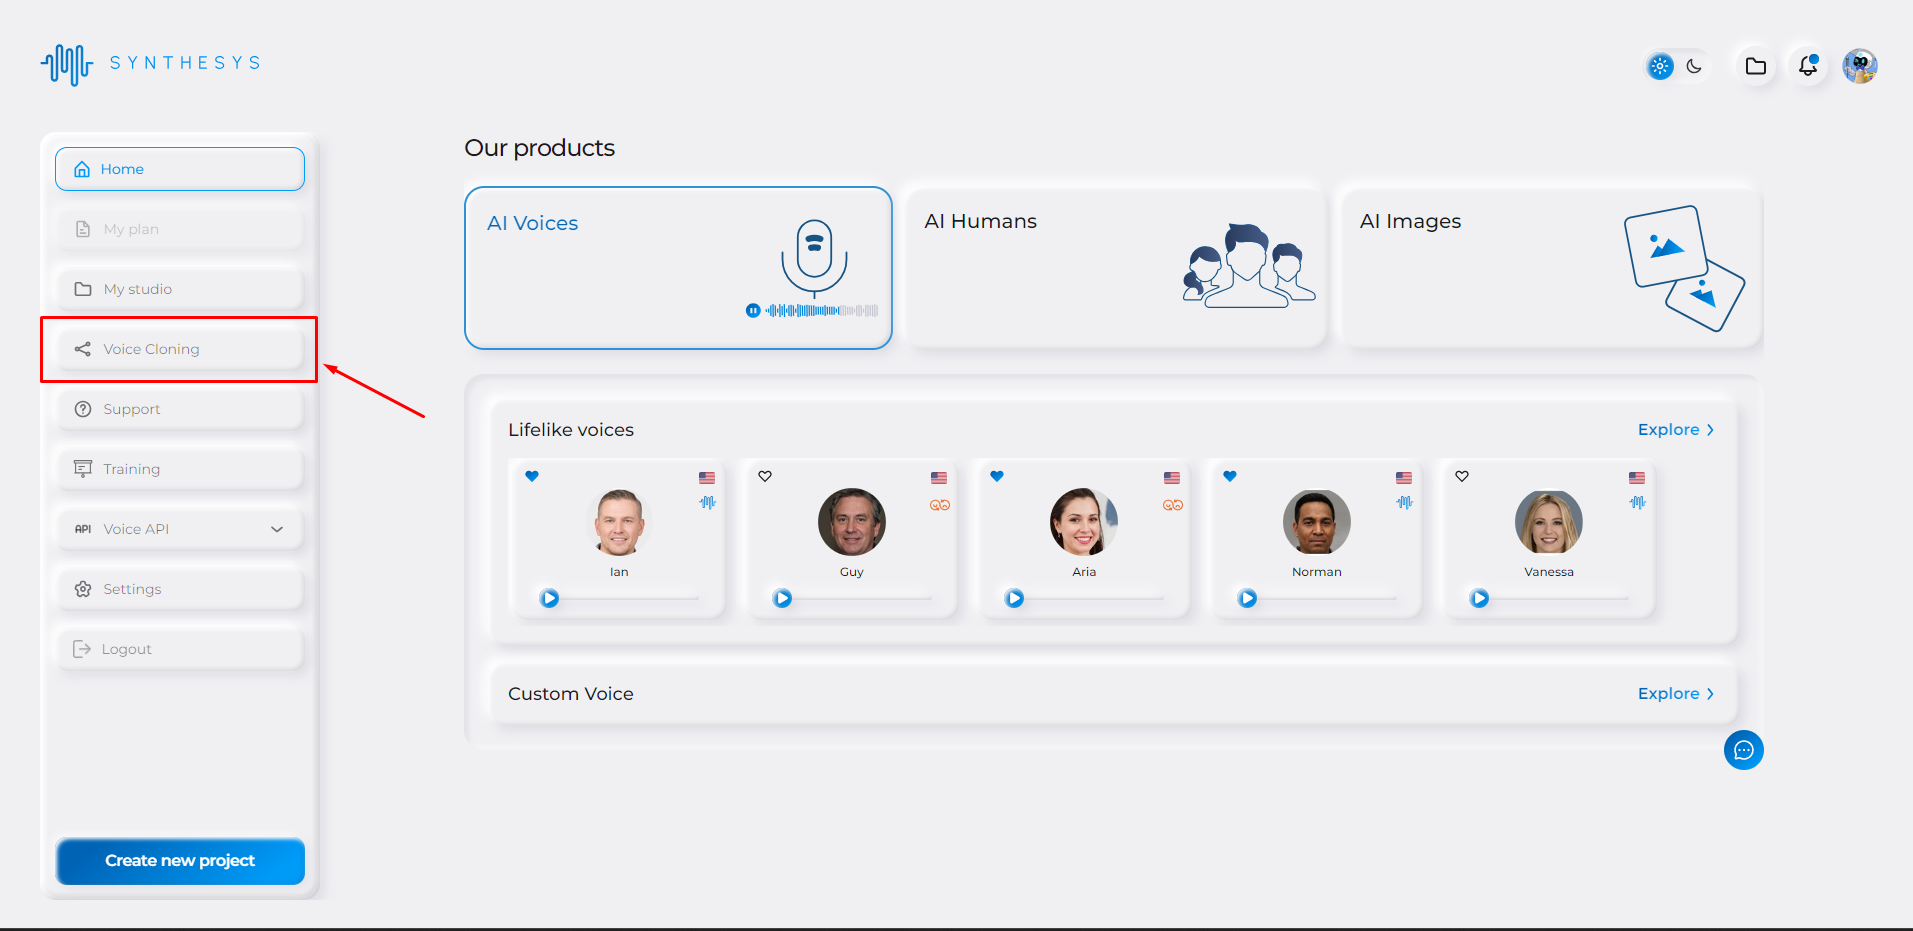Click the people illustration in AI Humans

(x=1249, y=265)
